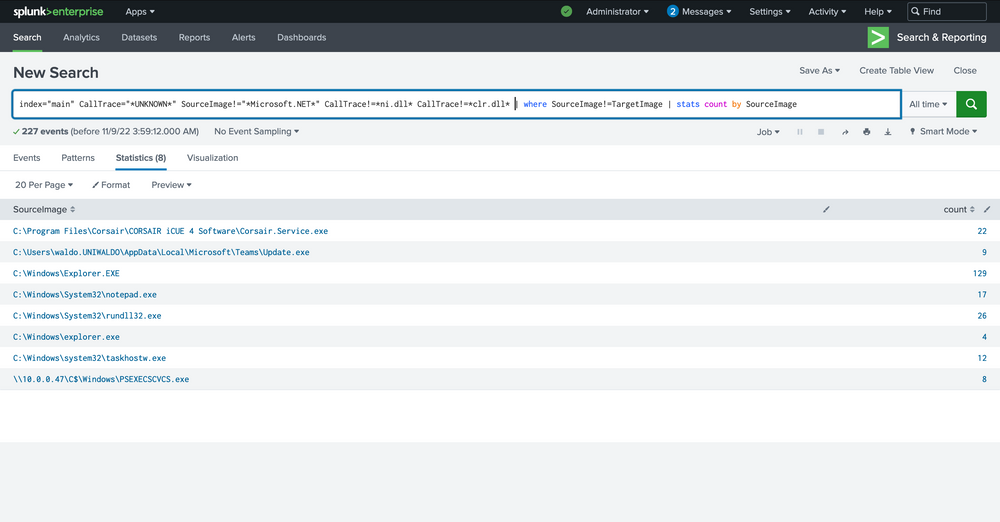Screen dimensions: 1000x522
Task: Click the Create Table View button
Action: tap(896, 71)
